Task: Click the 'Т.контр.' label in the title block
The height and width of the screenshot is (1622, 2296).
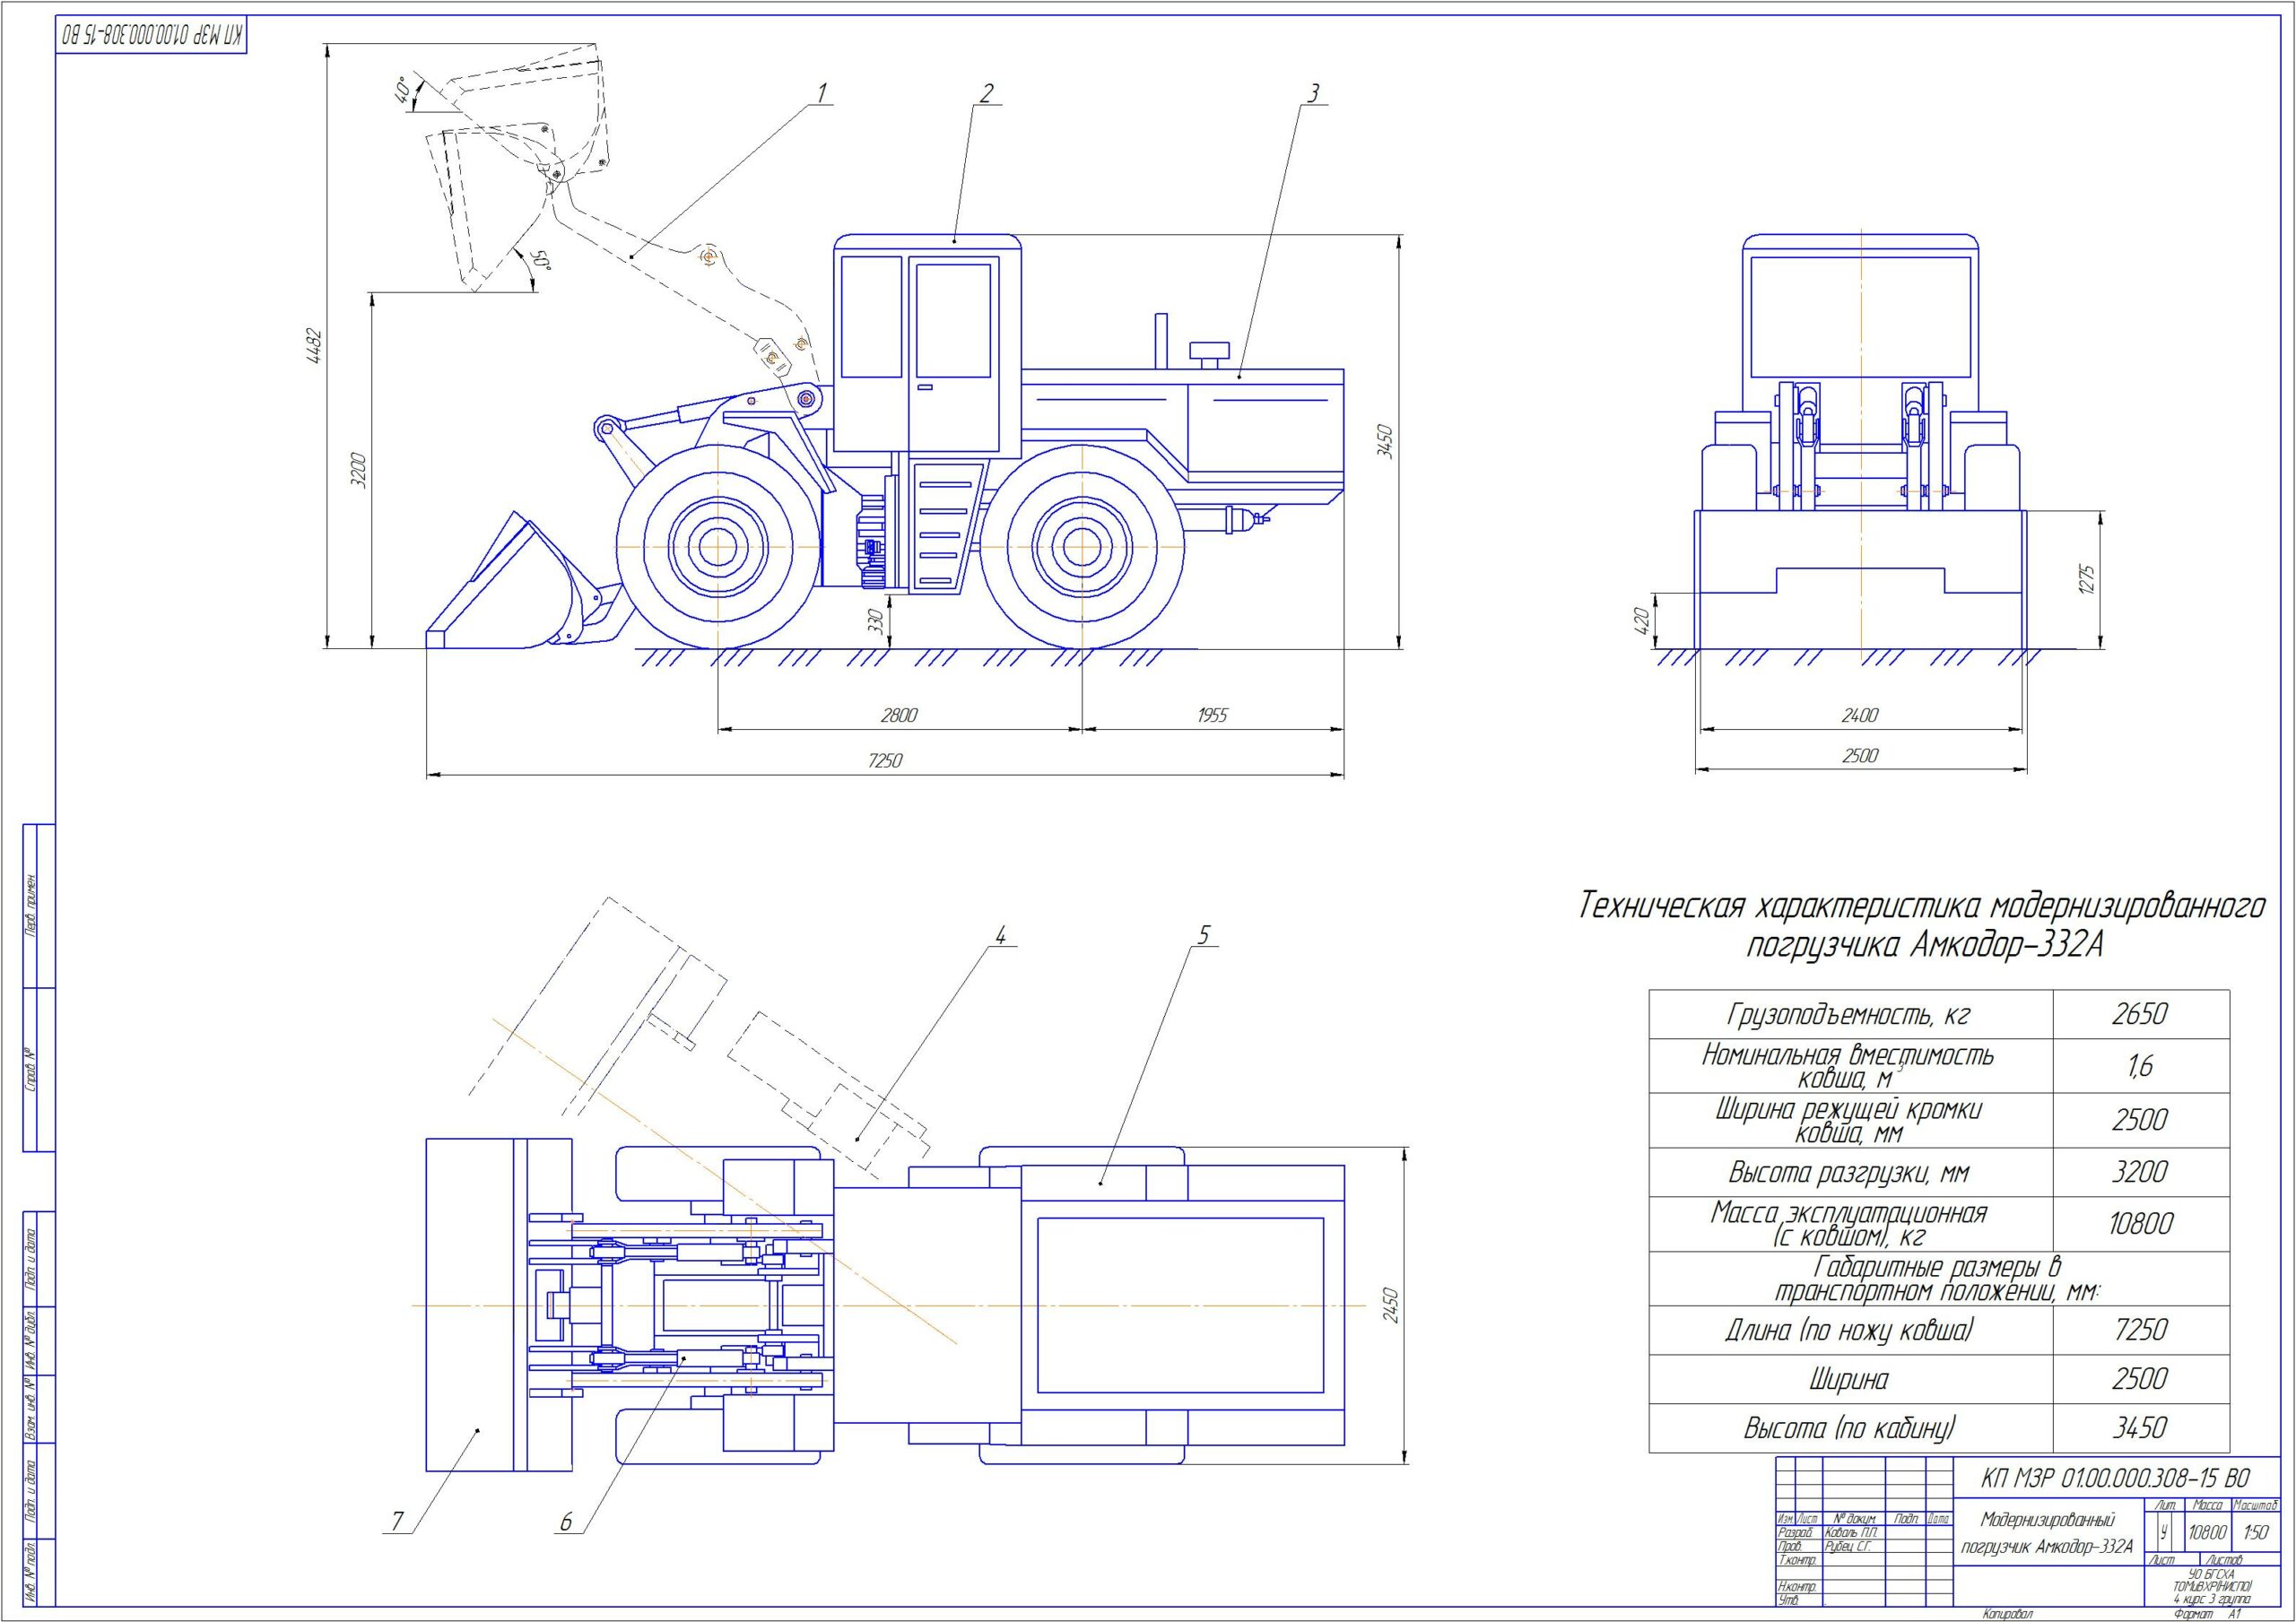Action: 1798,1560
